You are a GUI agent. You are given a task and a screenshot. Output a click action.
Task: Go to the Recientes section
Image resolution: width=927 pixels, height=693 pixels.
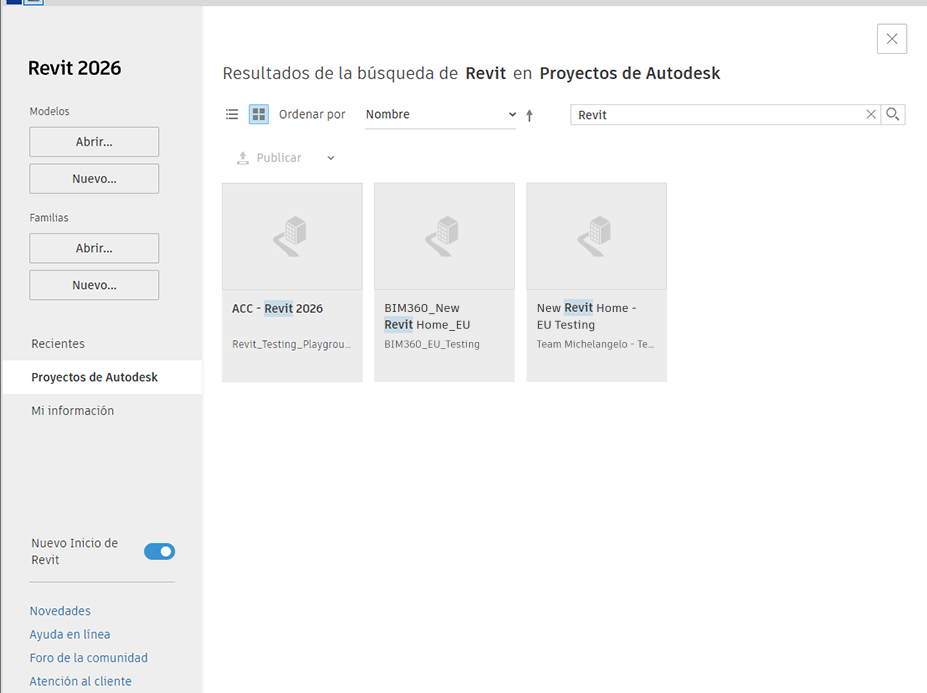[58, 344]
